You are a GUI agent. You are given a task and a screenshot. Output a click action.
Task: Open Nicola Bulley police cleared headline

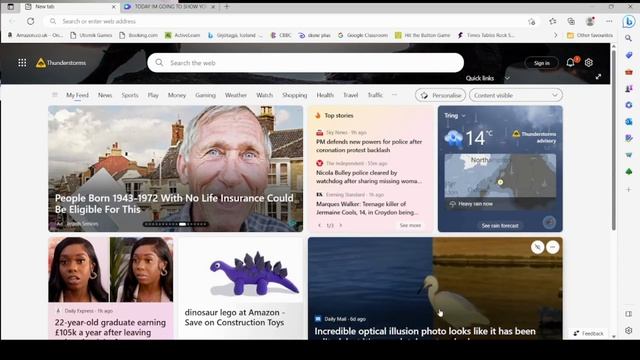pyautogui.click(x=369, y=177)
